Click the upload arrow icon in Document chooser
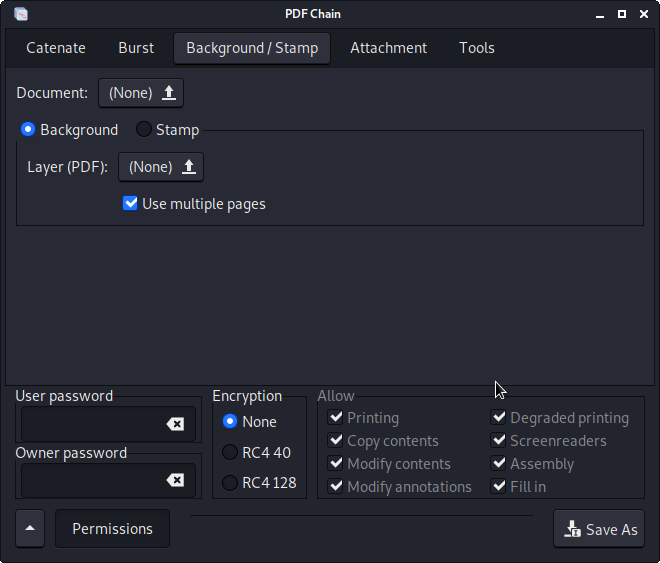The height and width of the screenshot is (563, 660). [x=169, y=93]
